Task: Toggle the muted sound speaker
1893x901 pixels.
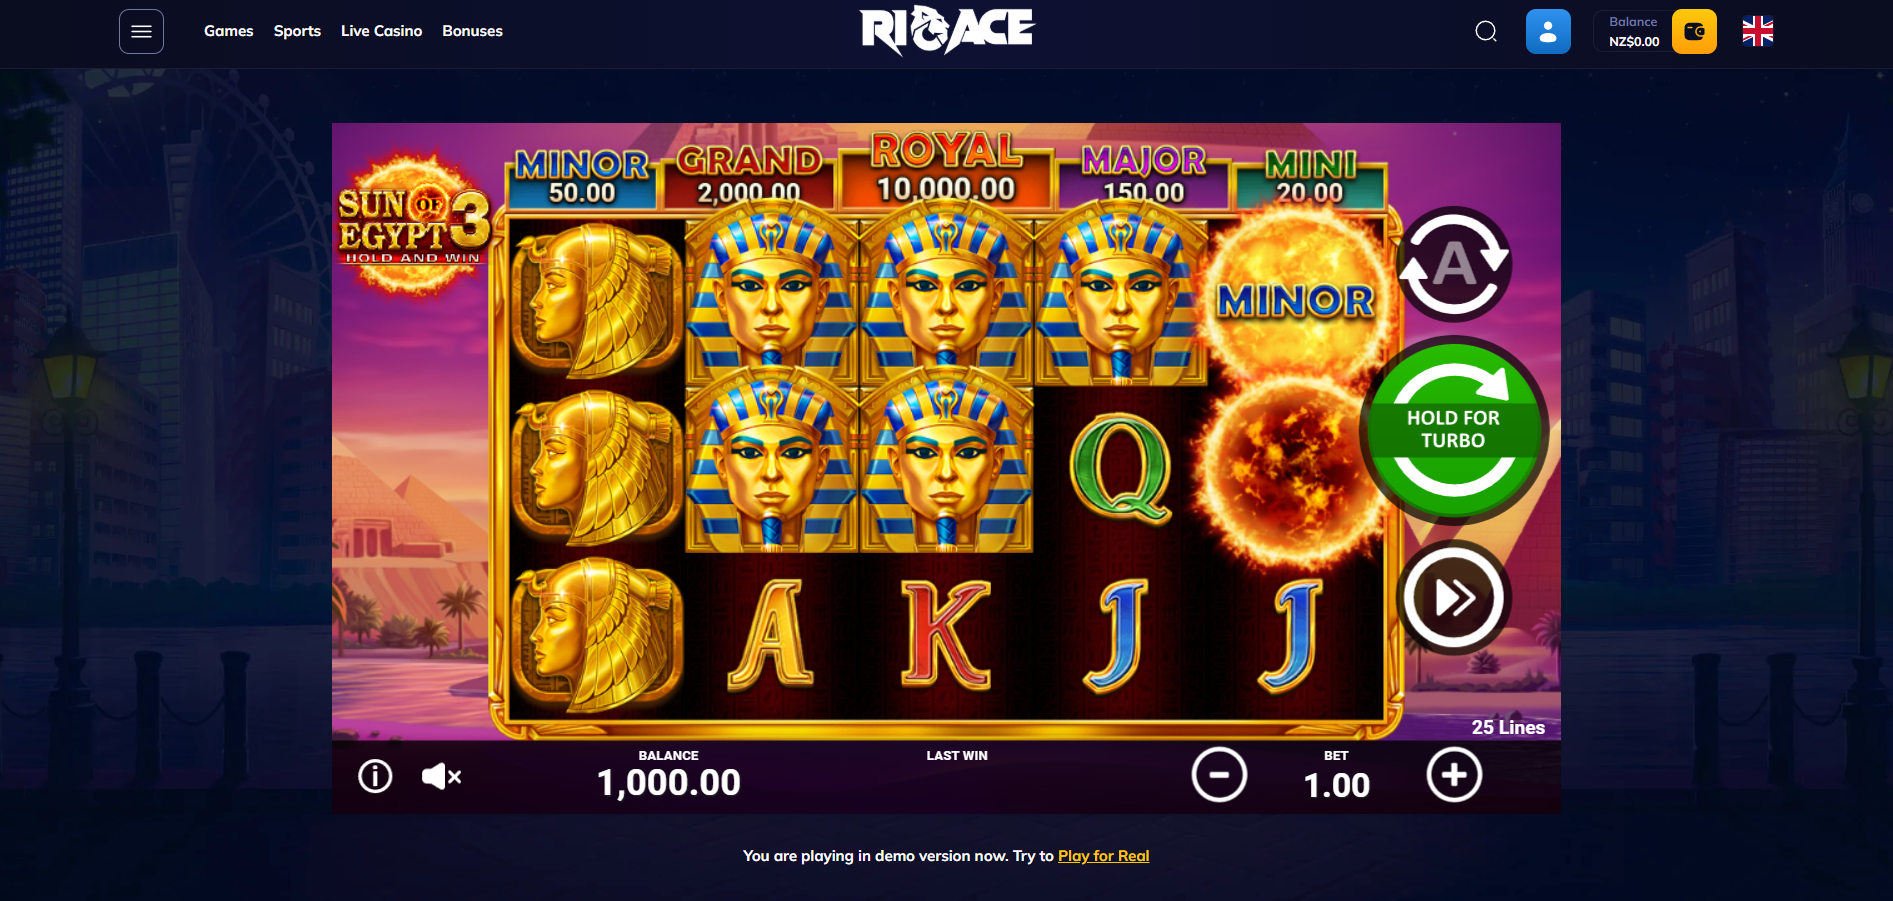Action: (x=441, y=776)
